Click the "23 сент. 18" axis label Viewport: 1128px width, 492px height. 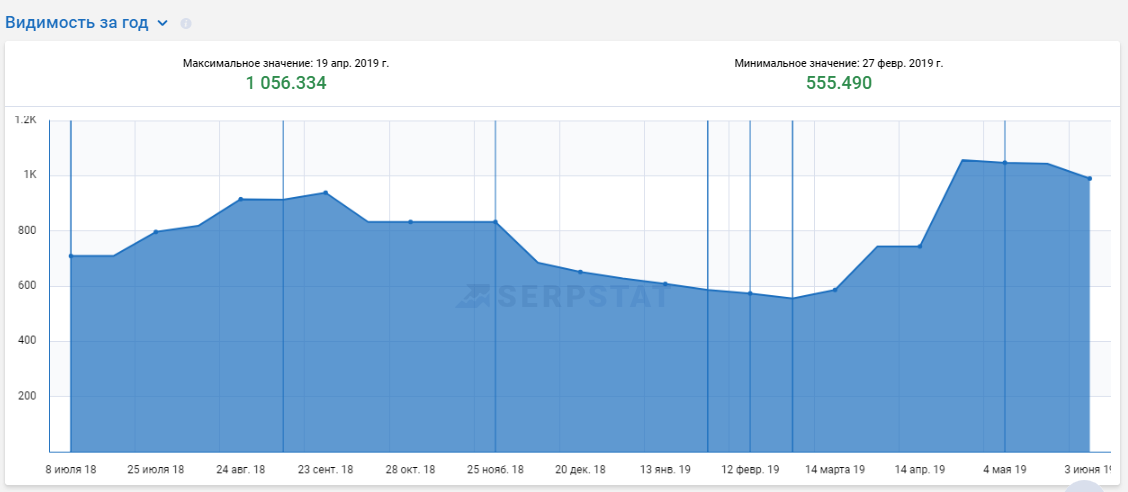click(325, 470)
